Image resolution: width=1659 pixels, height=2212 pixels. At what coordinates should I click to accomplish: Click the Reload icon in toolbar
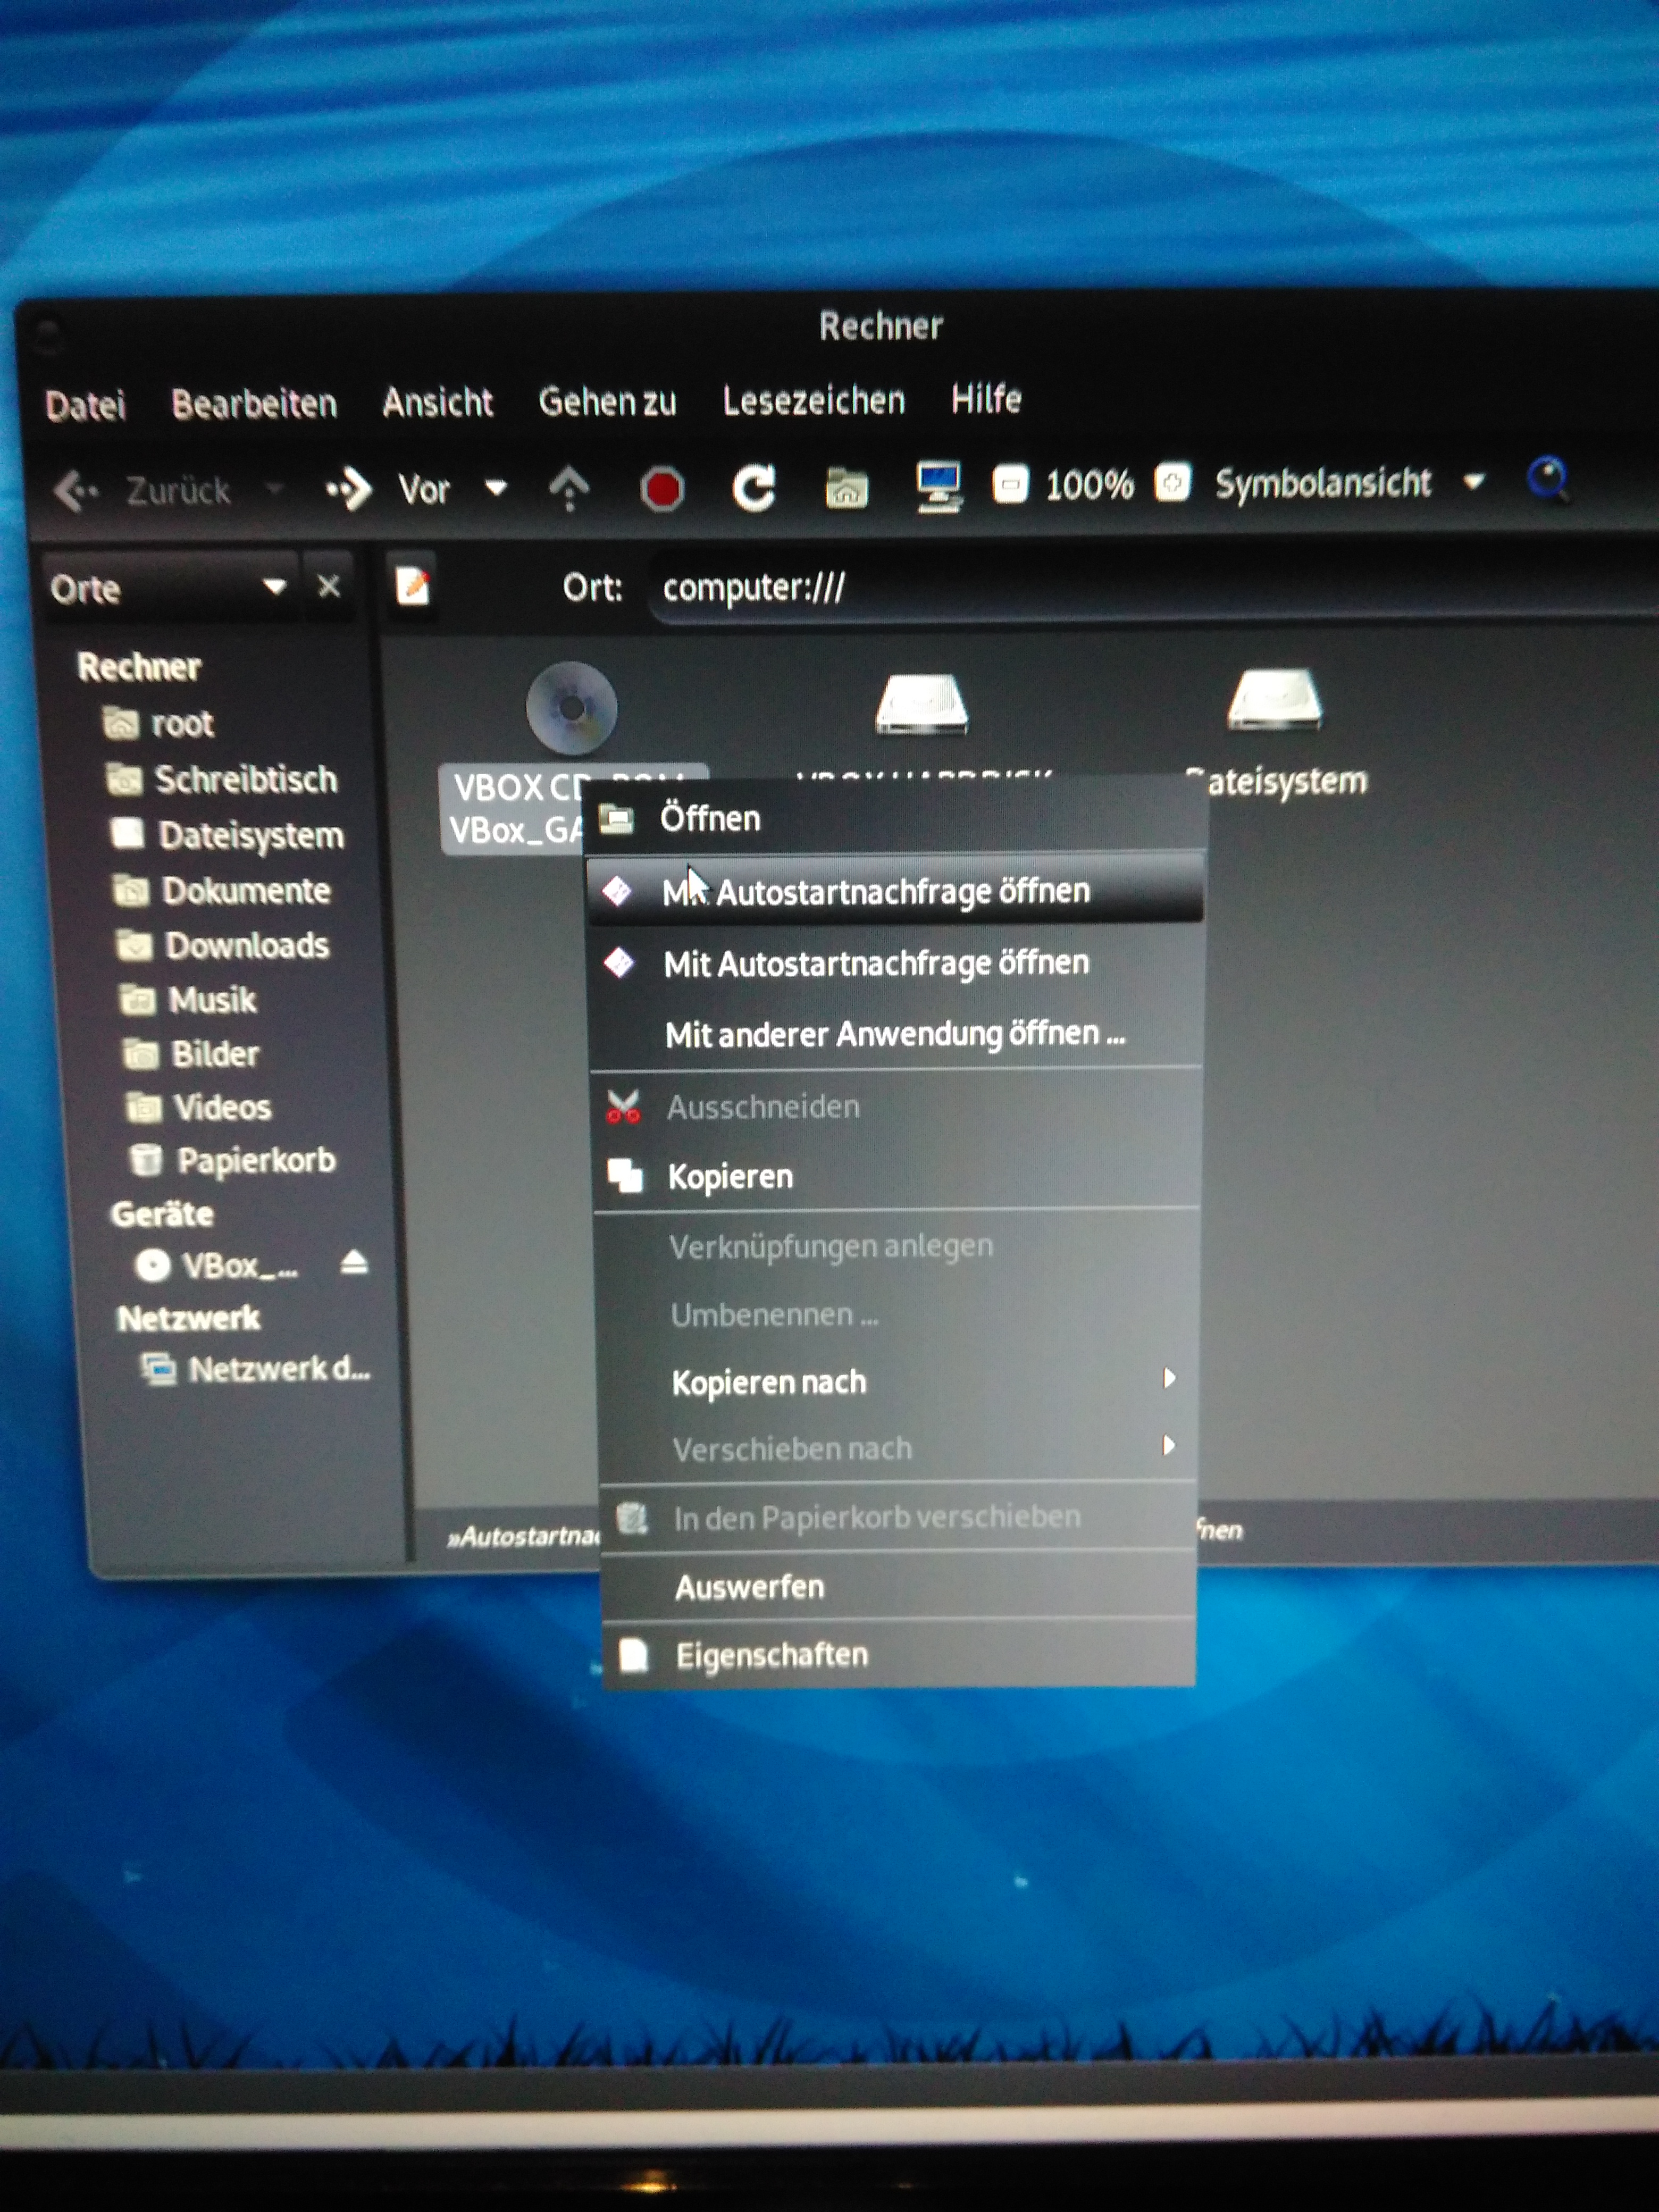[754, 489]
